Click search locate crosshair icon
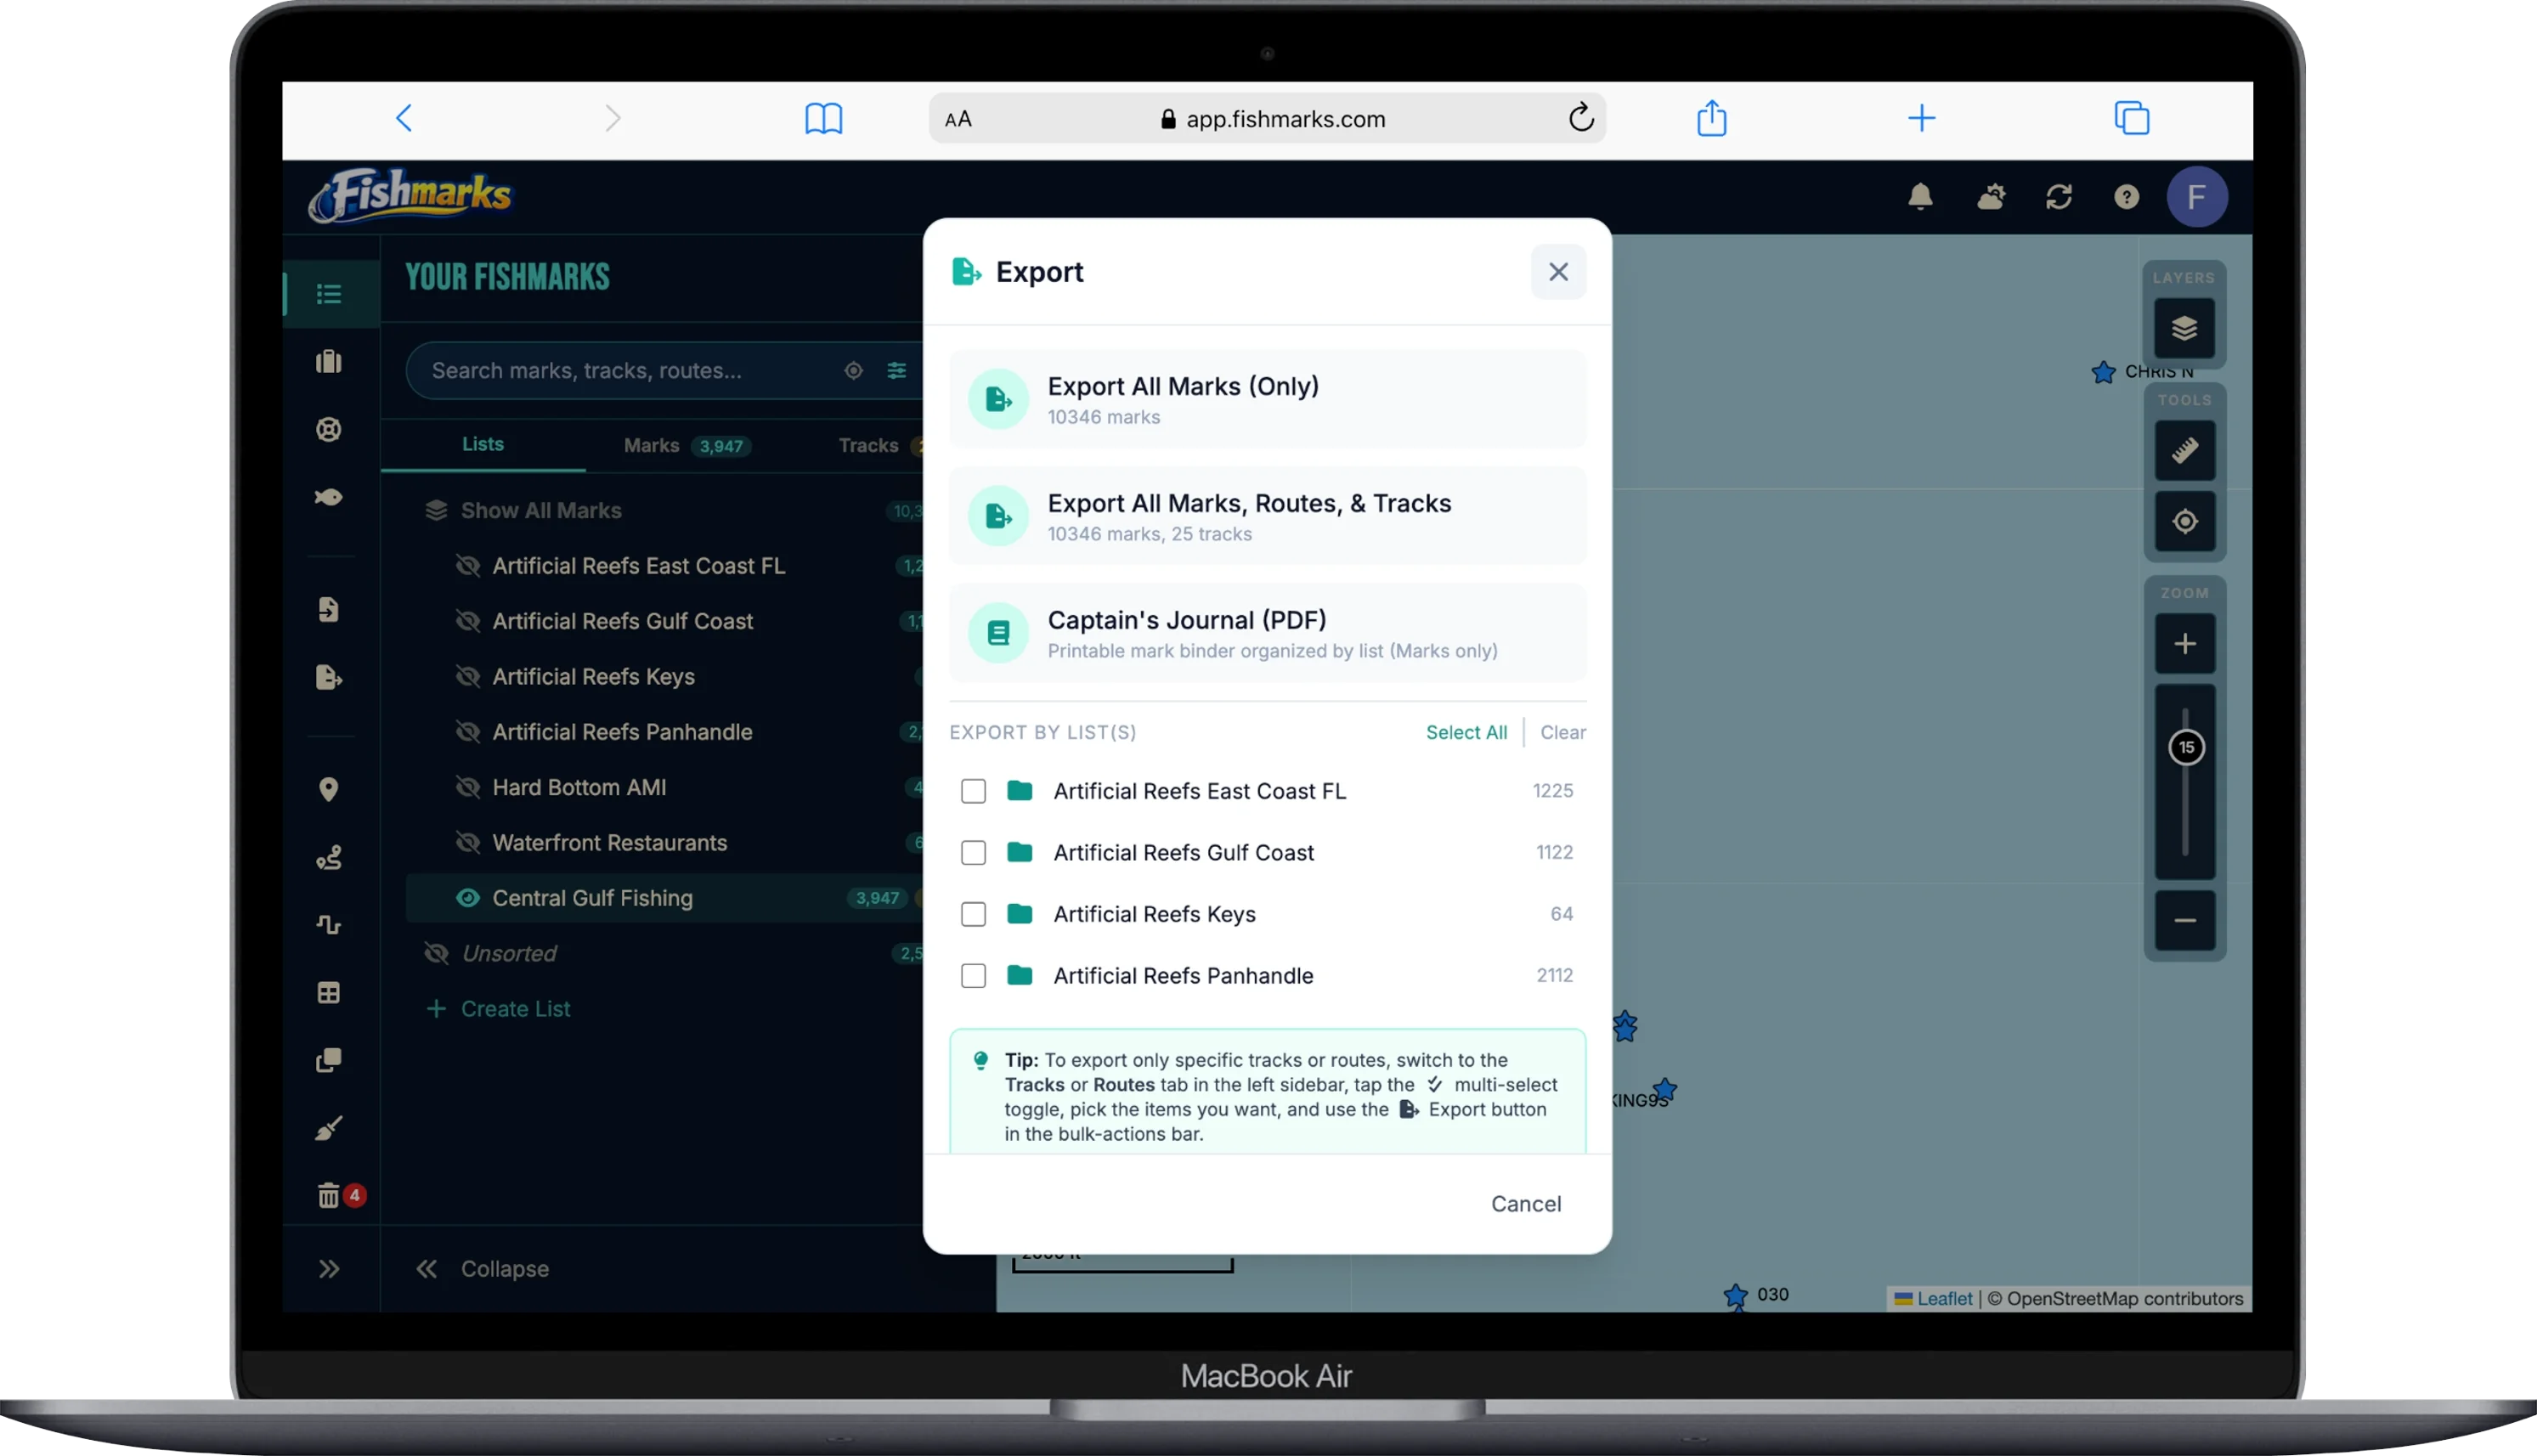The width and height of the screenshot is (2537, 1456). pyautogui.click(x=853, y=371)
